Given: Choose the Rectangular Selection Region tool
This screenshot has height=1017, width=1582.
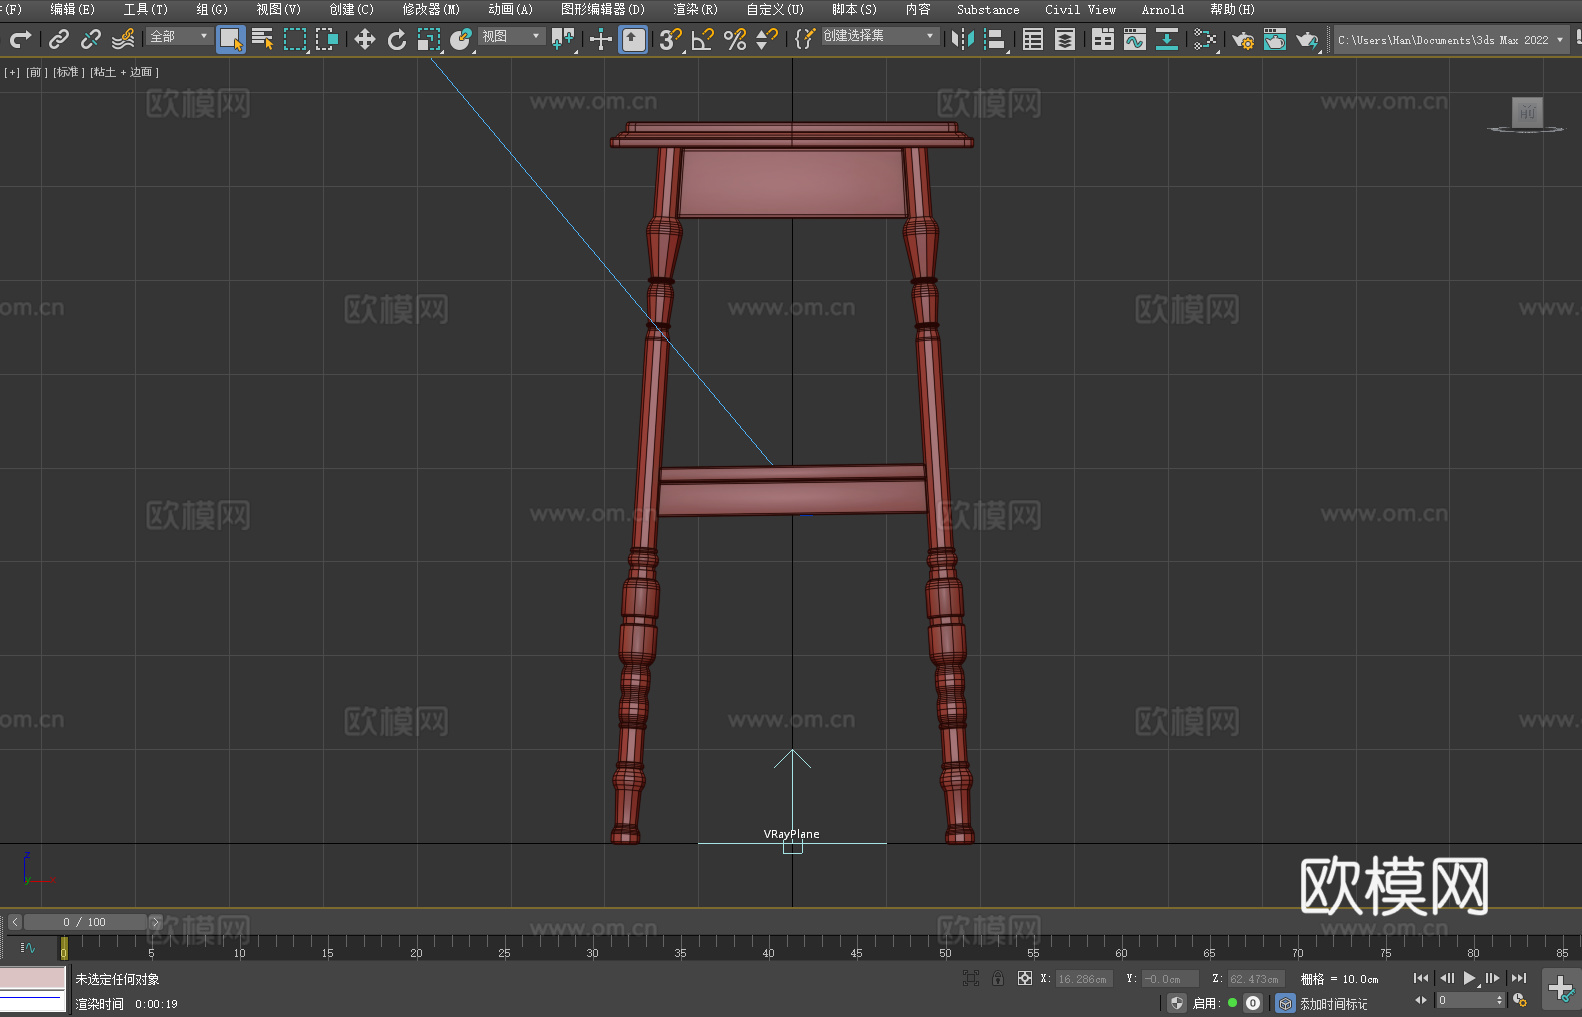Looking at the screenshot, I should [x=295, y=39].
